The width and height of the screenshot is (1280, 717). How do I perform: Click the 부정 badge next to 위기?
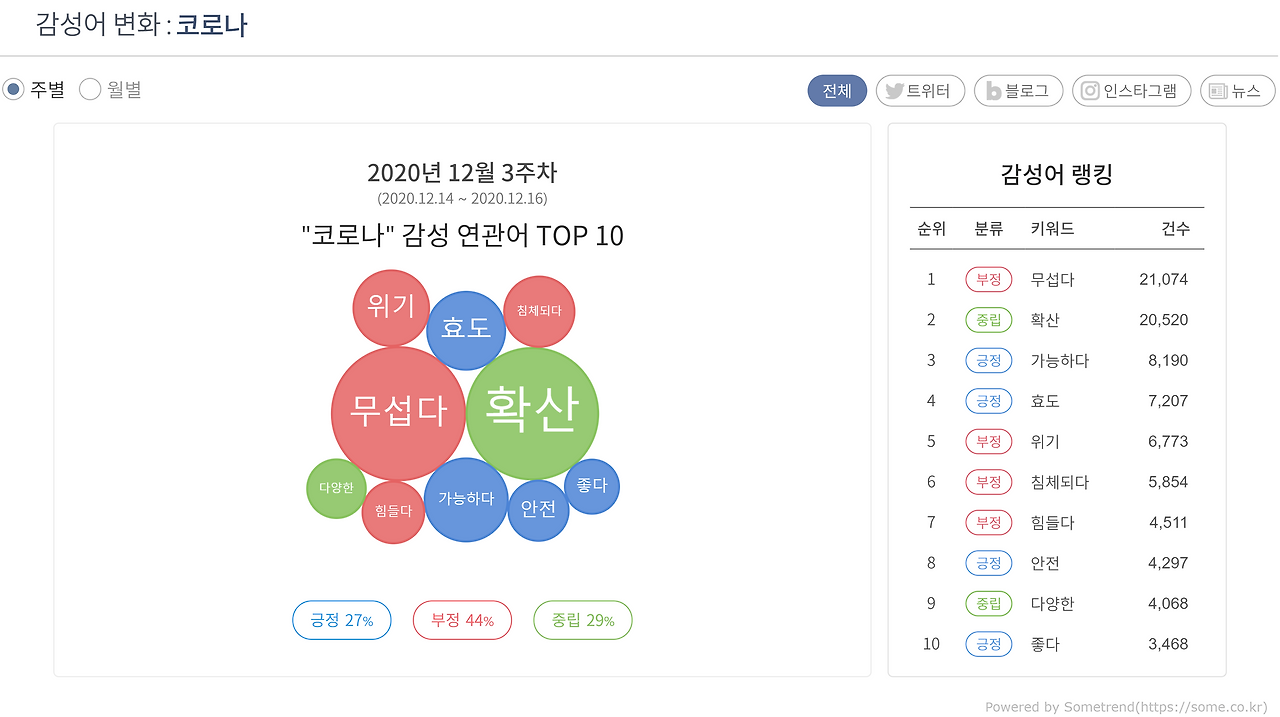point(988,441)
